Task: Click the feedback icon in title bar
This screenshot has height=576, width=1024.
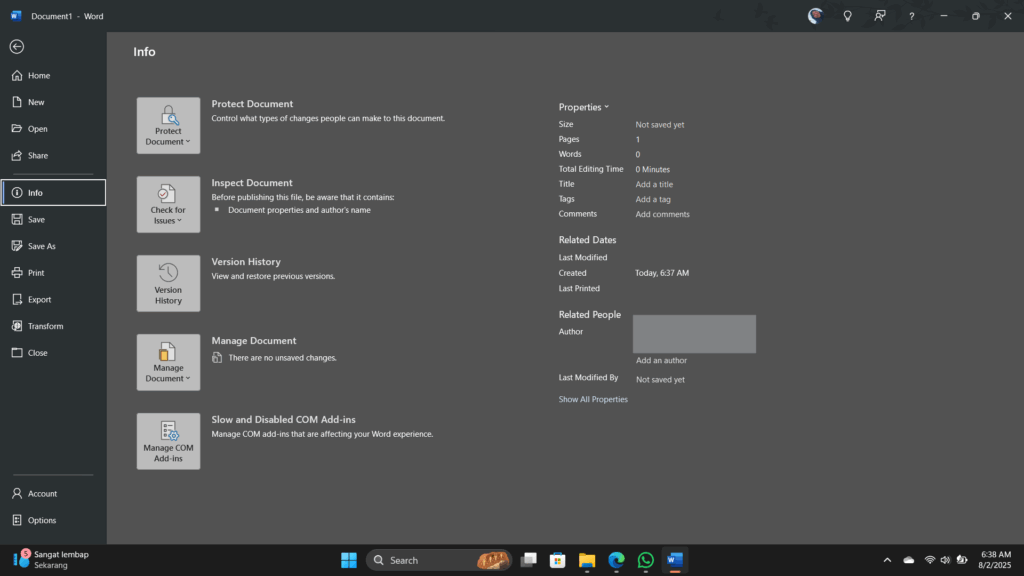Action: (x=880, y=16)
